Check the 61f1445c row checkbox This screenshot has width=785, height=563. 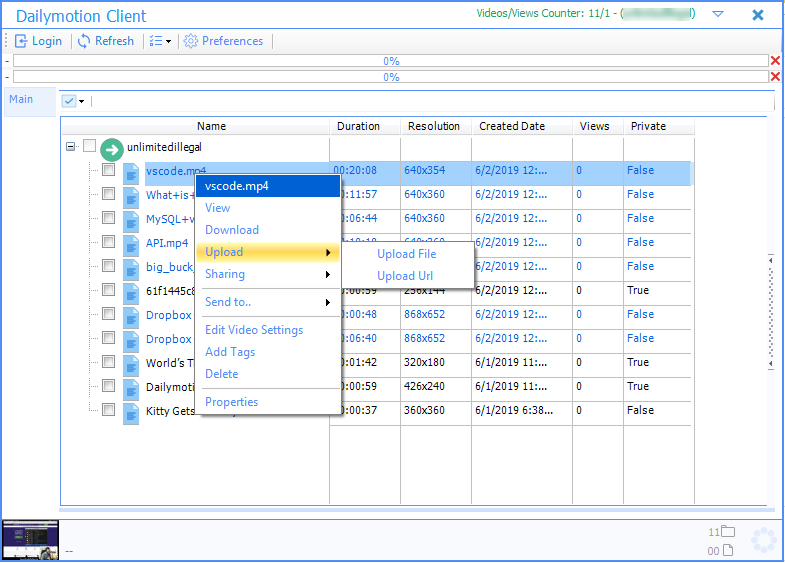(108, 290)
